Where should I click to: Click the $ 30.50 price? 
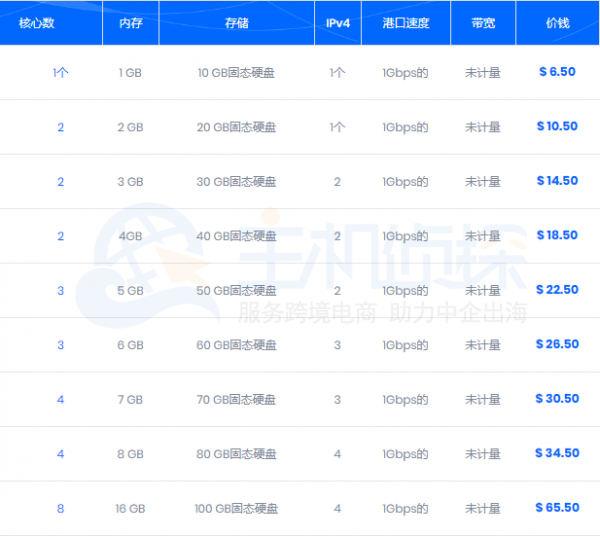click(x=557, y=399)
